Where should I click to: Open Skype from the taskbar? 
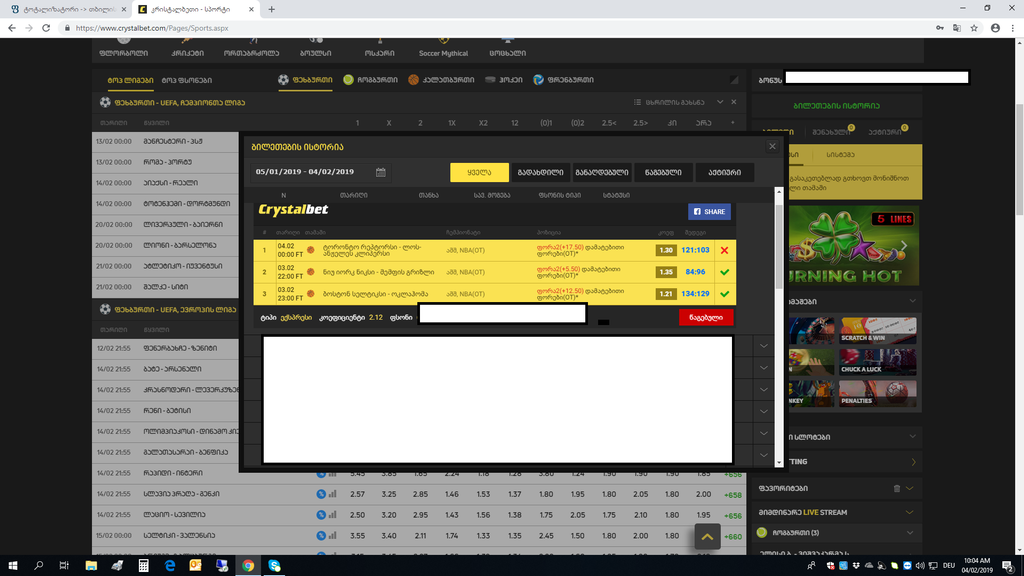pos(274,566)
